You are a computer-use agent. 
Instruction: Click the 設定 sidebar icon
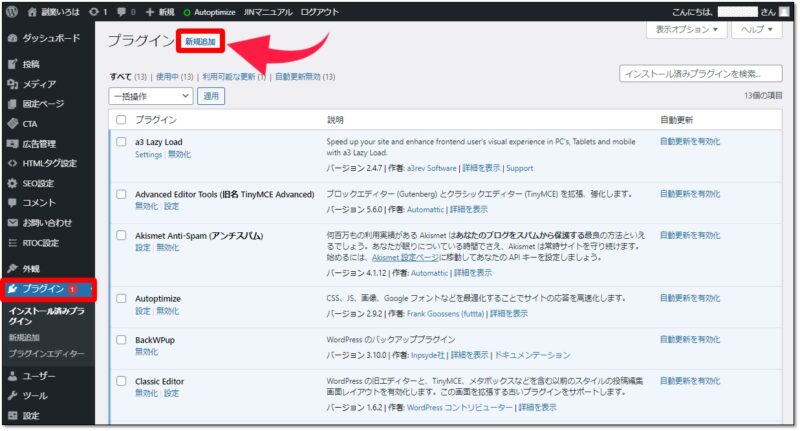[x=13, y=416]
